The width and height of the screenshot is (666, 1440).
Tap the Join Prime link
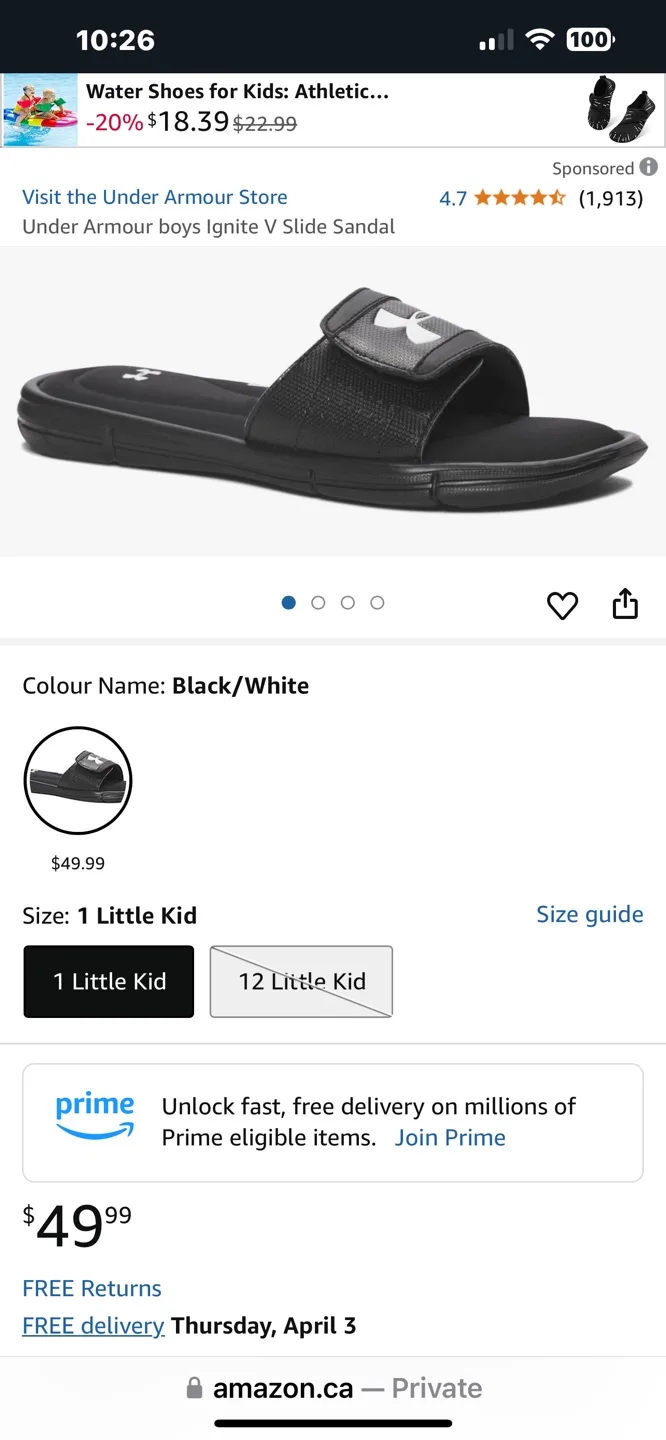tap(449, 1137)
